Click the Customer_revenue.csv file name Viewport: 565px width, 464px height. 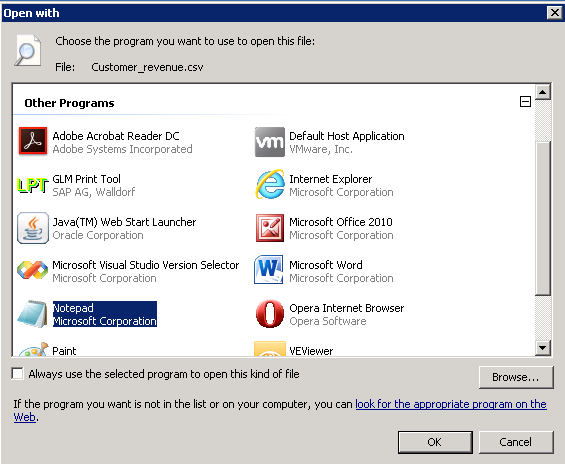147,67
